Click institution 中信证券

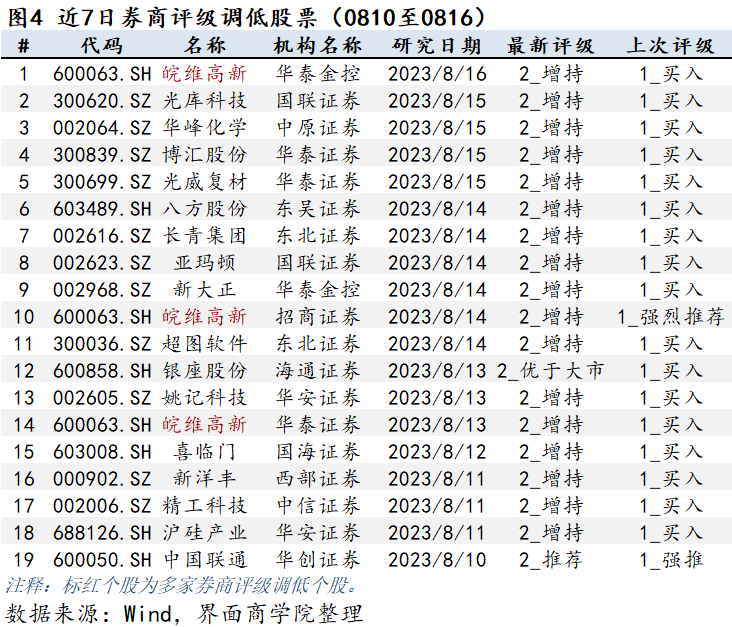click(318, 506)
